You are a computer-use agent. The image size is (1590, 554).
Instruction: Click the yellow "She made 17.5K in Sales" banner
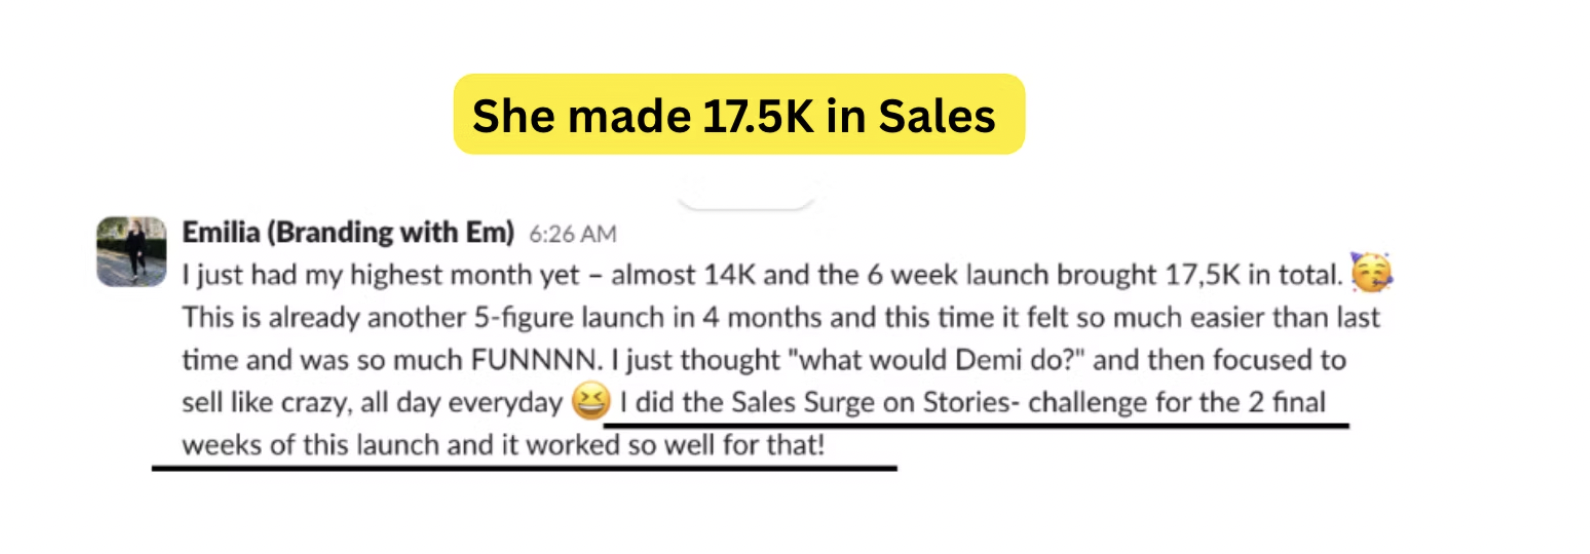click(739, 115)
